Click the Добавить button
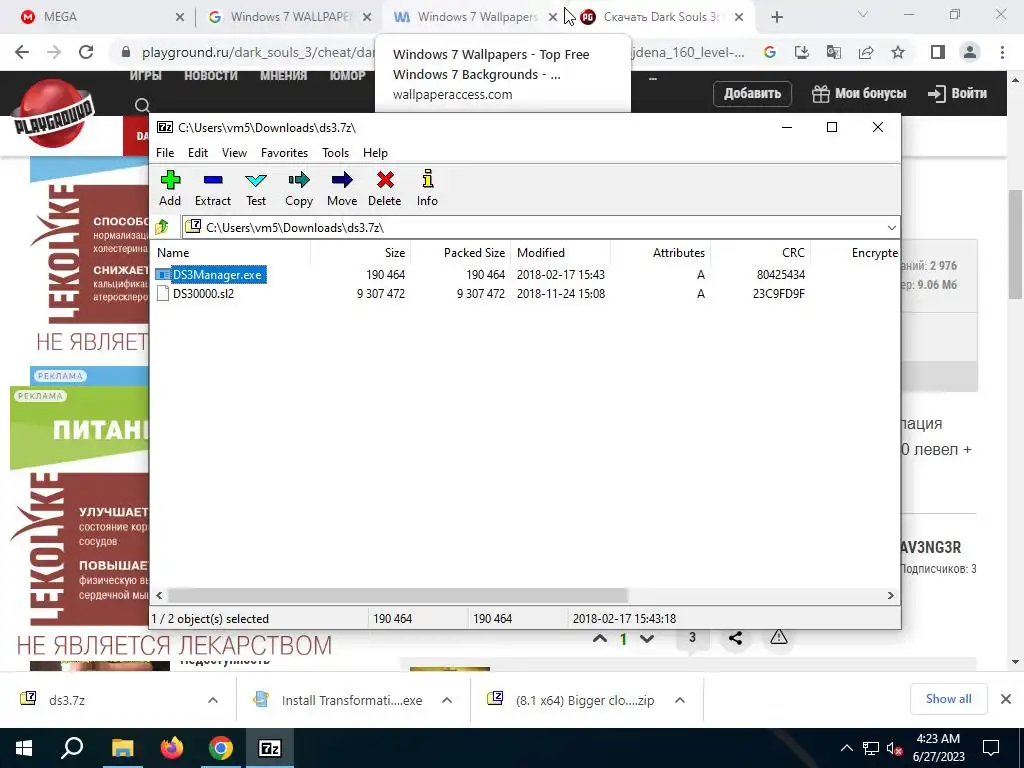The image size is (1024, 768). (752, 93)
